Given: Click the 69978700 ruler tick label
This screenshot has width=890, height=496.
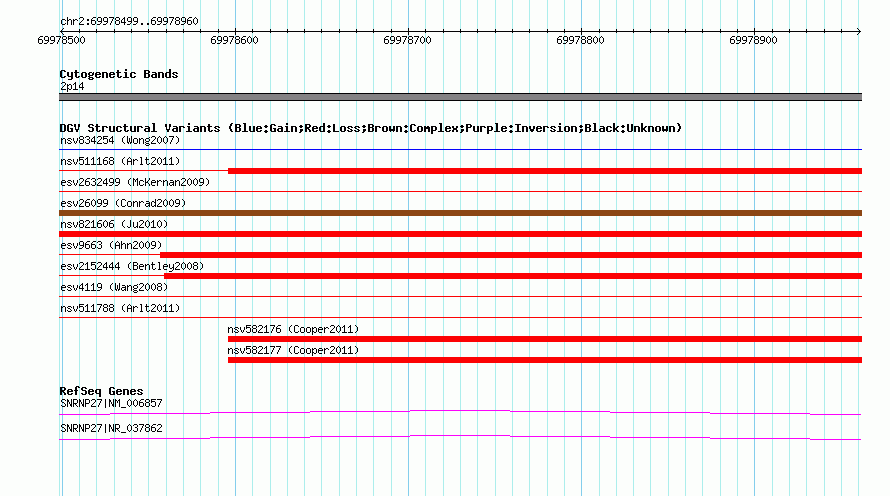Looking at the screenshot, I should (x=408, y=40).
